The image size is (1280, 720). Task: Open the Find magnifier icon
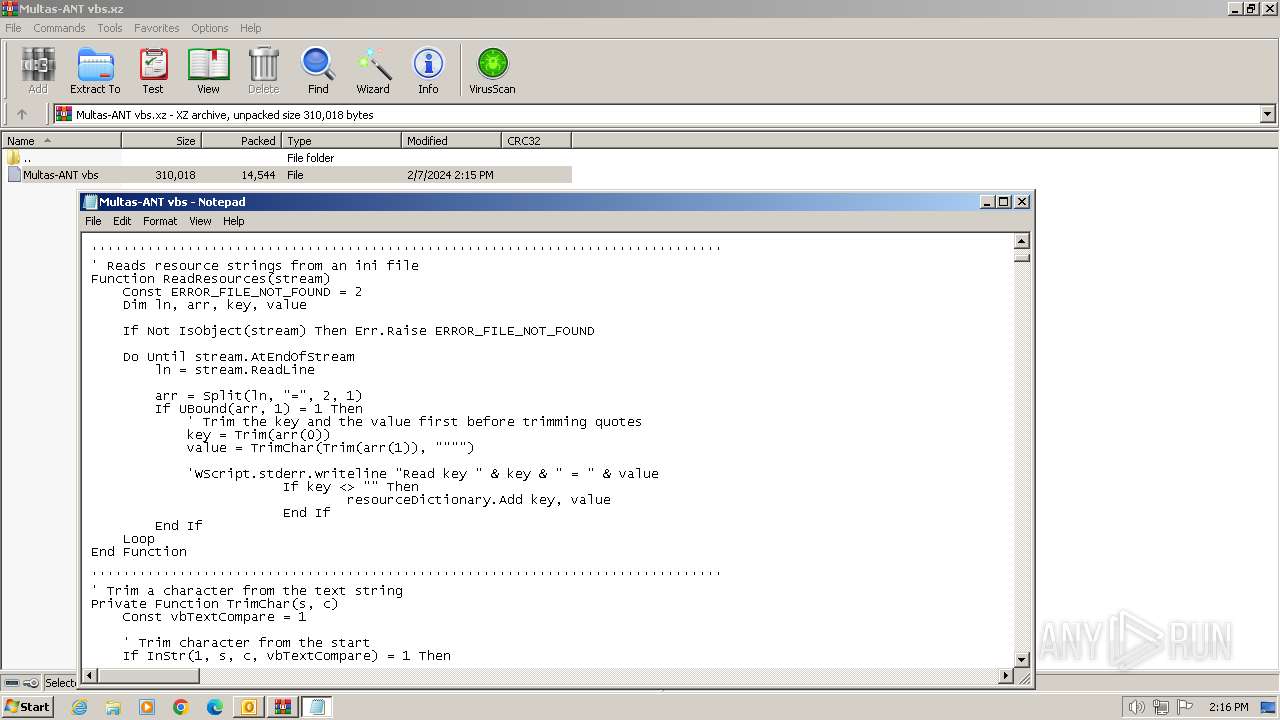click(x=318, y=70)
